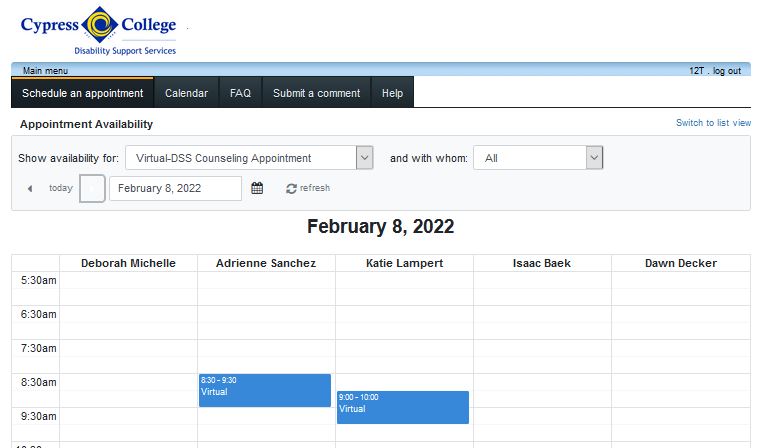Click Appointment Availability heading
This screenshot has height=448, width=757.
[86, 124]
